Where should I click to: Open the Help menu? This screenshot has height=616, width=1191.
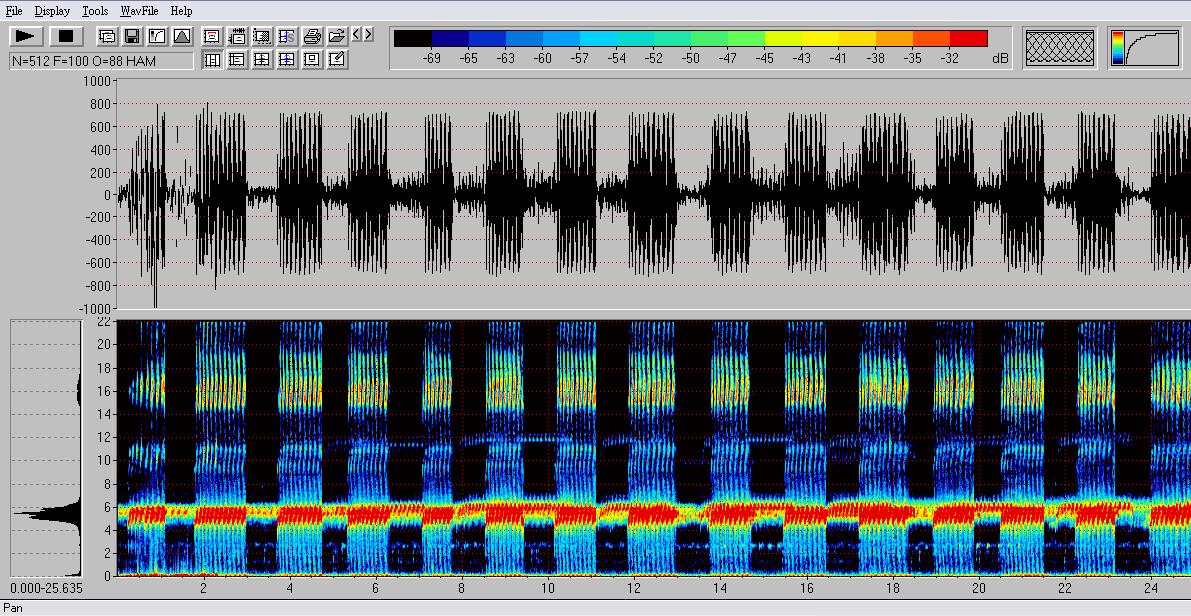click(x=181, y=11)
